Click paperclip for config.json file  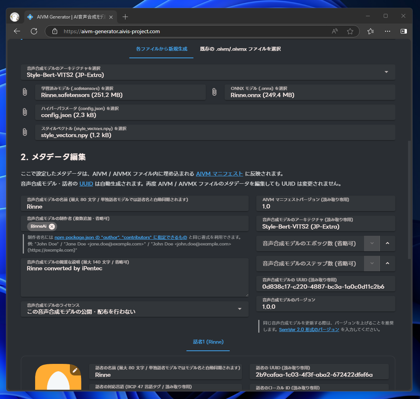[x=25, y=112]
